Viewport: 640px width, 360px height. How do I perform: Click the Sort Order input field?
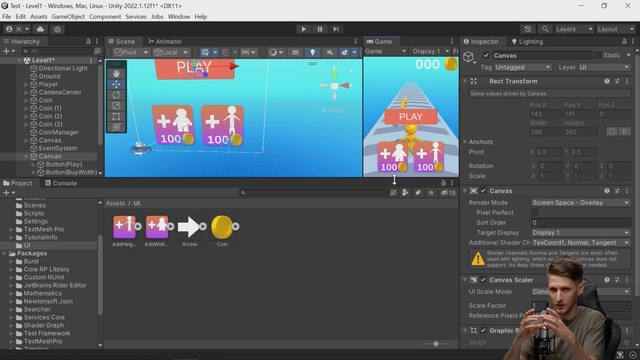point(580,222)
